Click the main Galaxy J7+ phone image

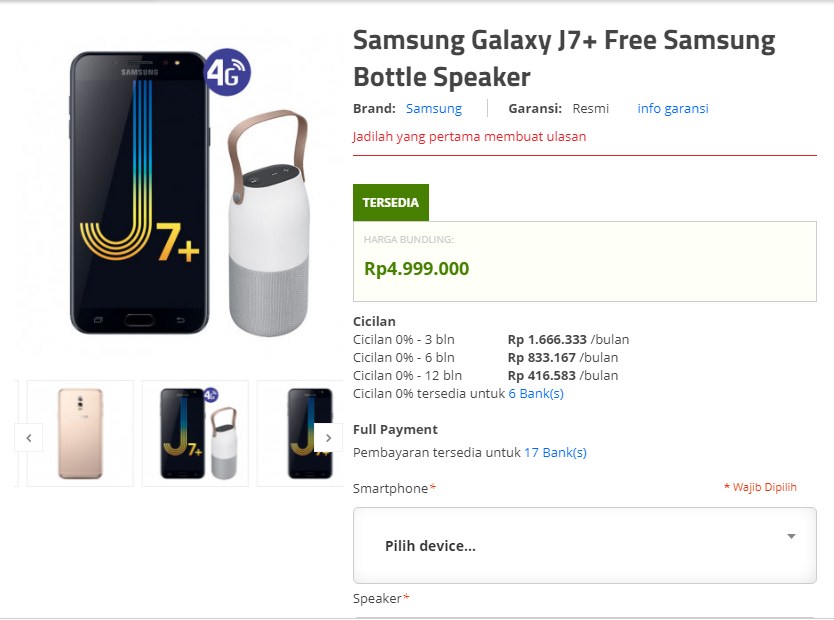coord(139,192)
